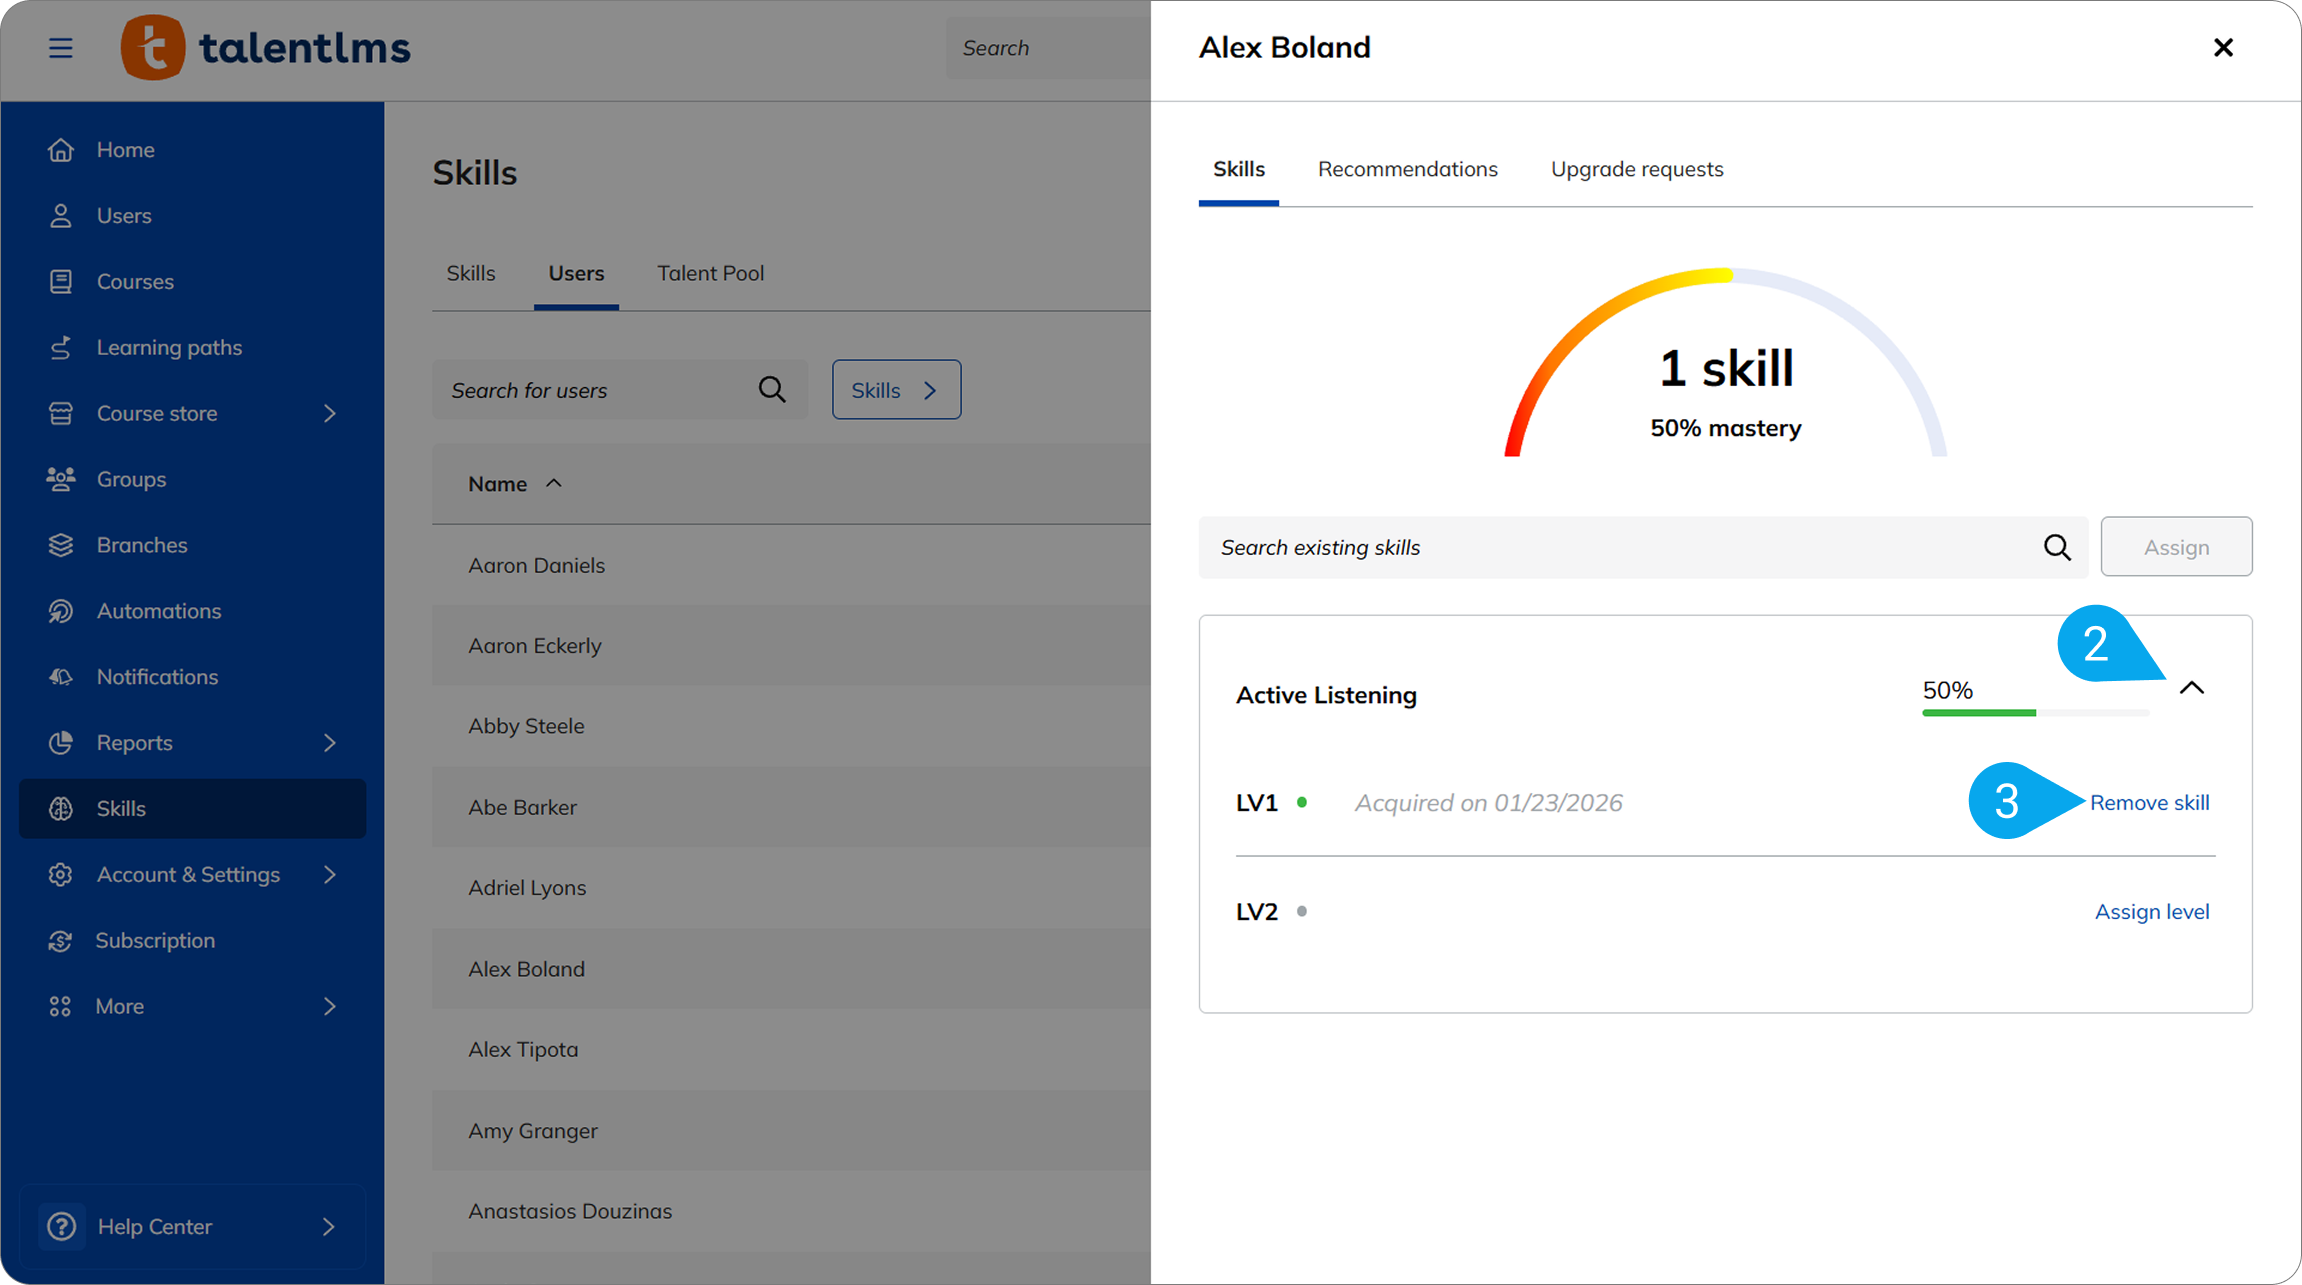Click the Subscription icon in sidebar
2302x1285 pixels.
tap(61, 941)
